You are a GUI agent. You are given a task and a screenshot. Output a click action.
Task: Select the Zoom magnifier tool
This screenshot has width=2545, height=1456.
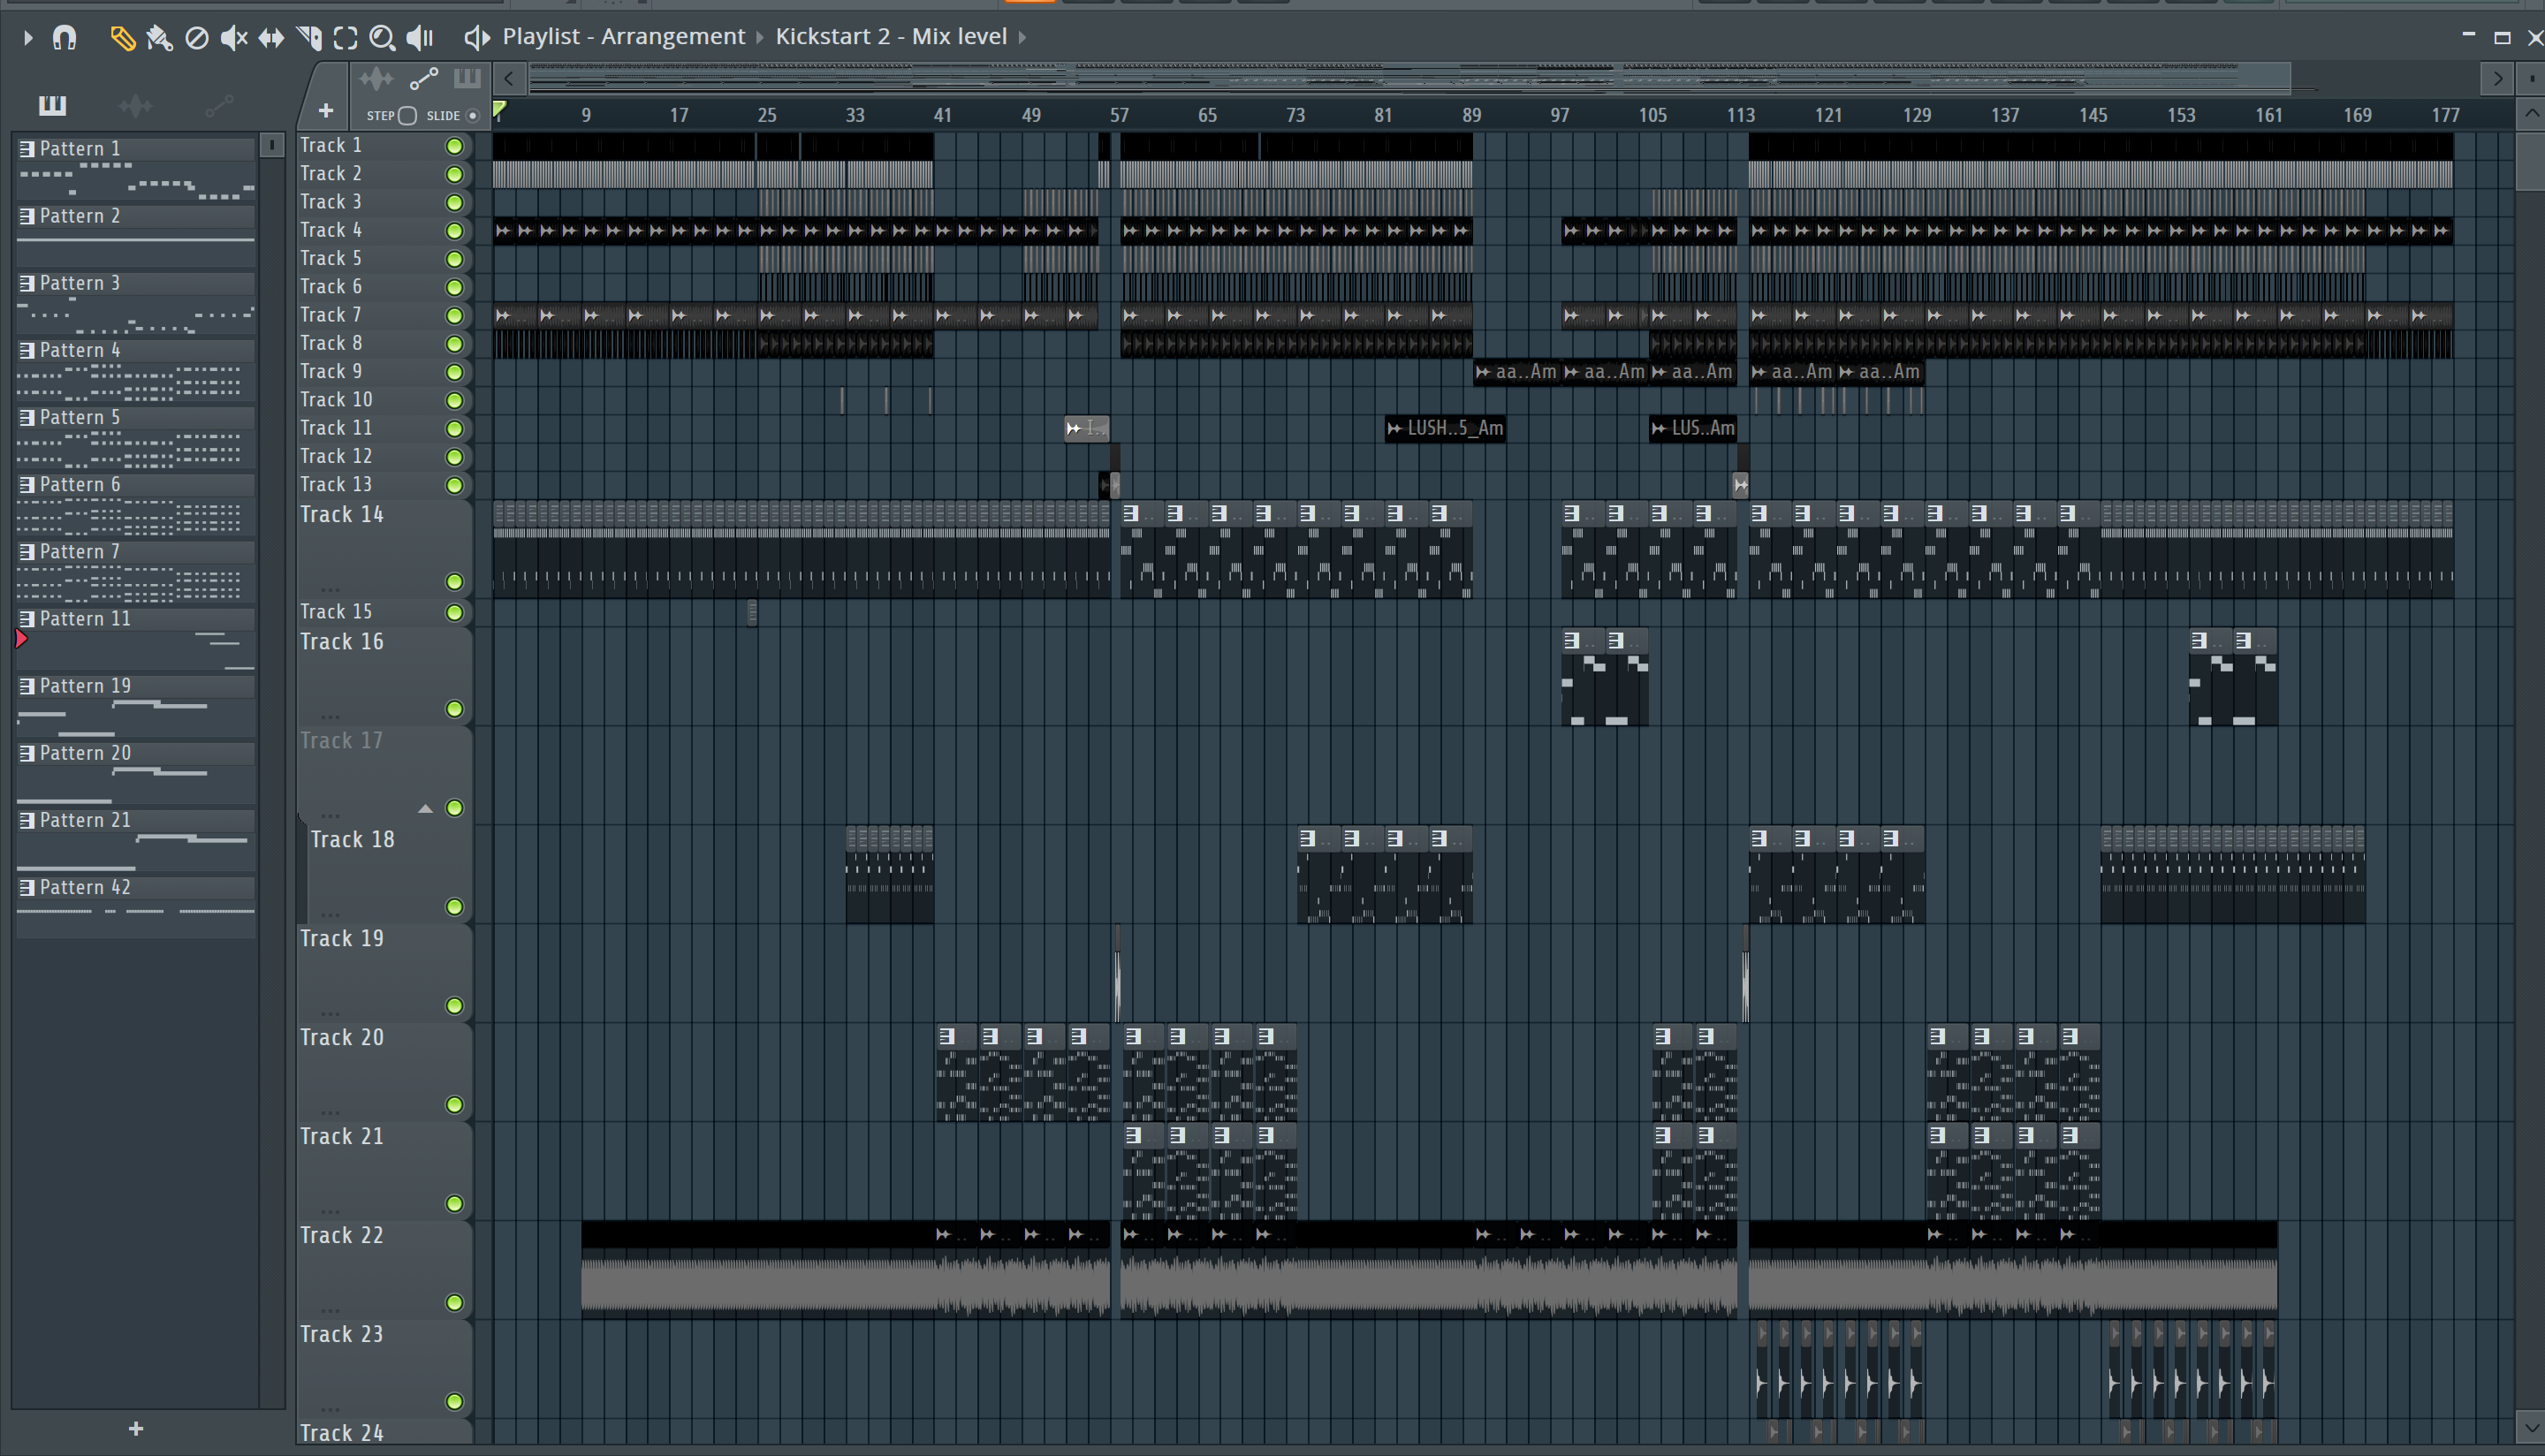click(x=382, y=38)
